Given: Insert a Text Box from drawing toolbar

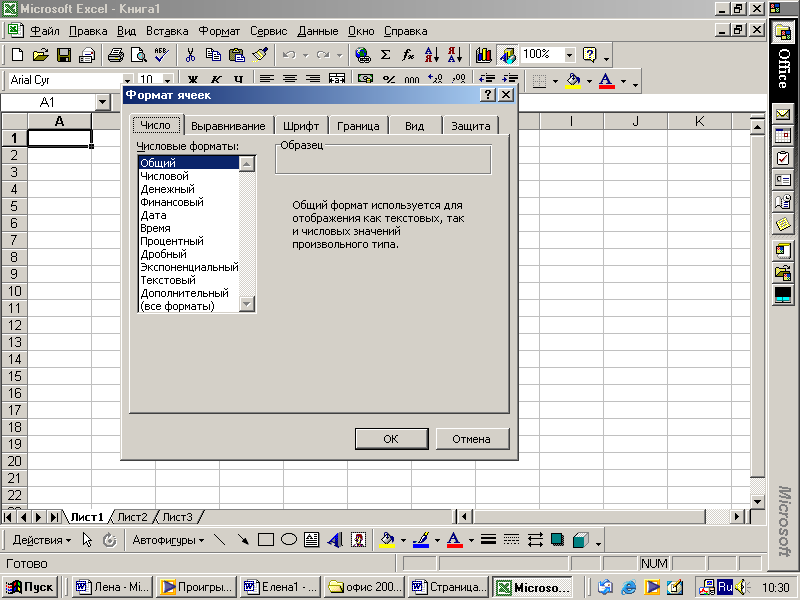Looking at the screenshot, I should tap(312, 540).
